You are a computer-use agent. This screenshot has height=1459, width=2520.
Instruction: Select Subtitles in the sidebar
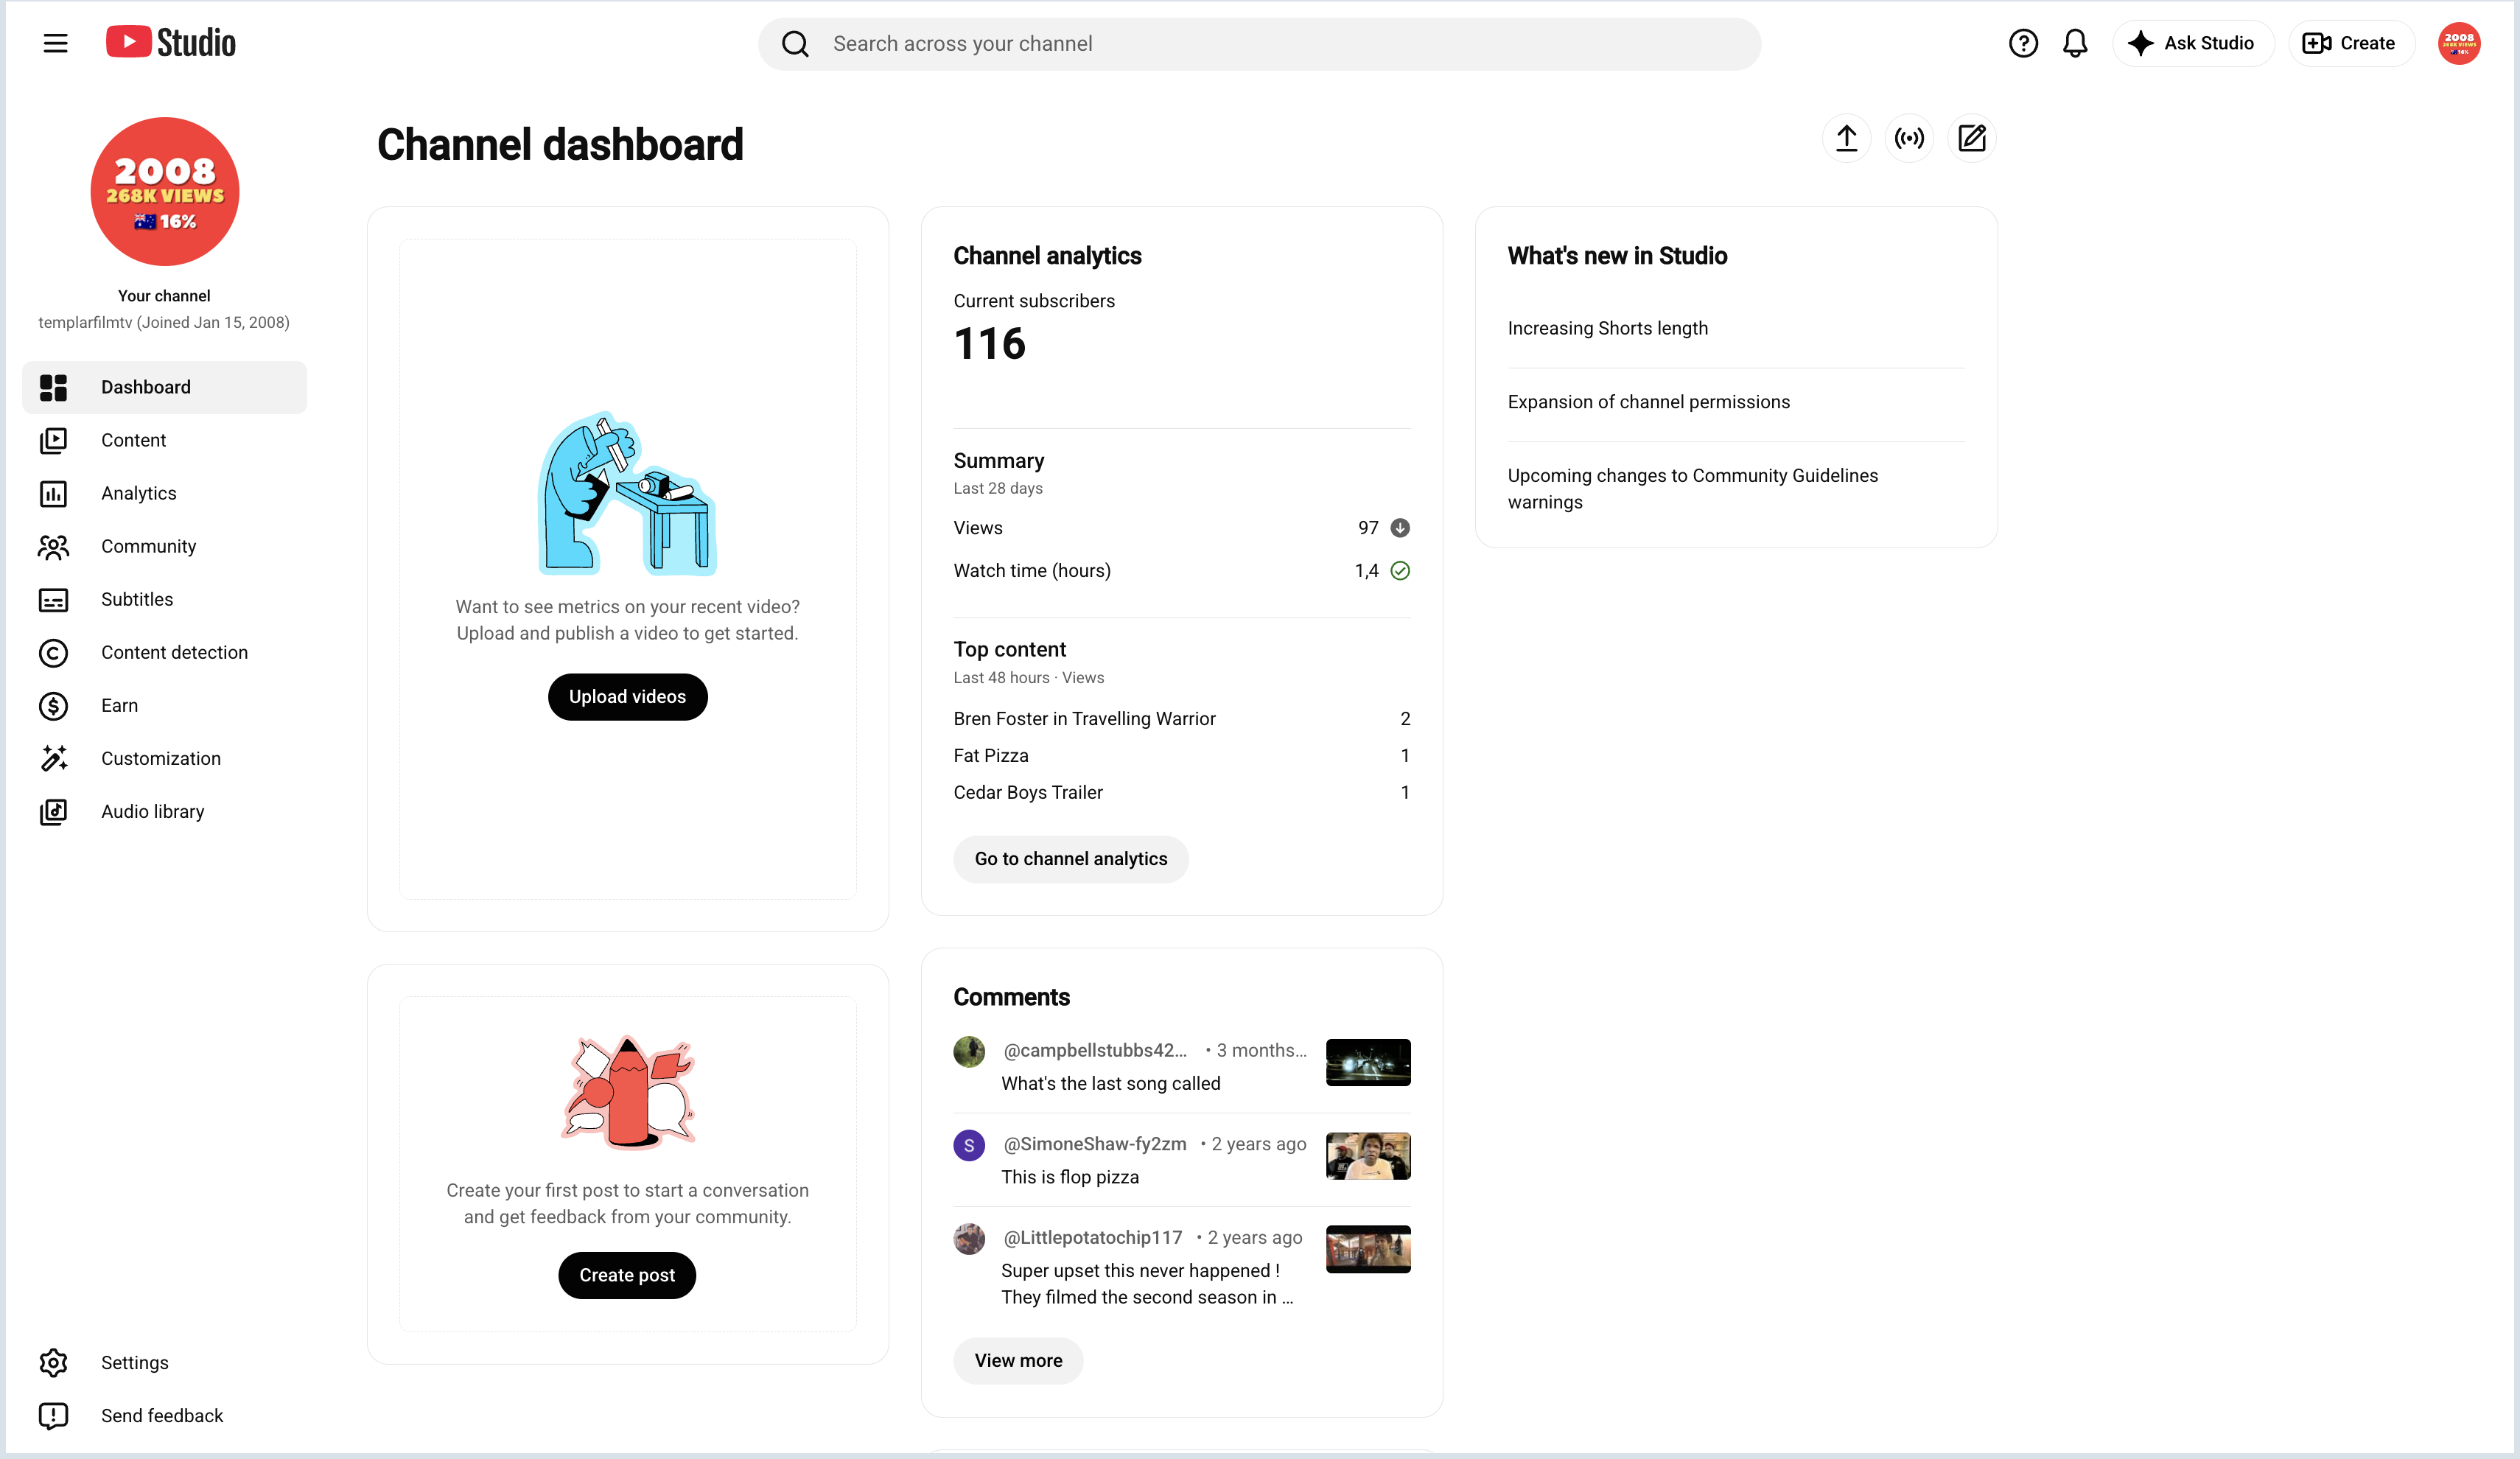[137, 599]
